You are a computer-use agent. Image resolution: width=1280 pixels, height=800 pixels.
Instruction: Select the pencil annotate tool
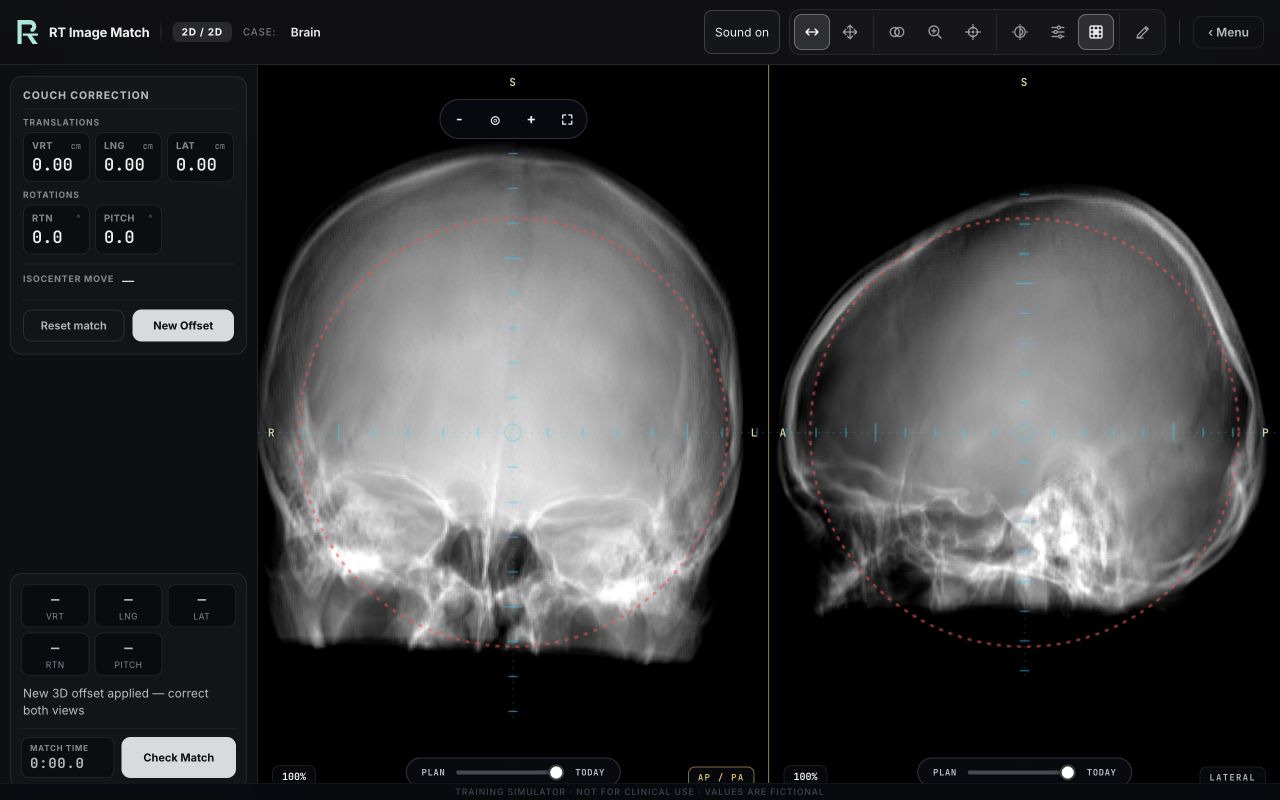point(1143,32)
